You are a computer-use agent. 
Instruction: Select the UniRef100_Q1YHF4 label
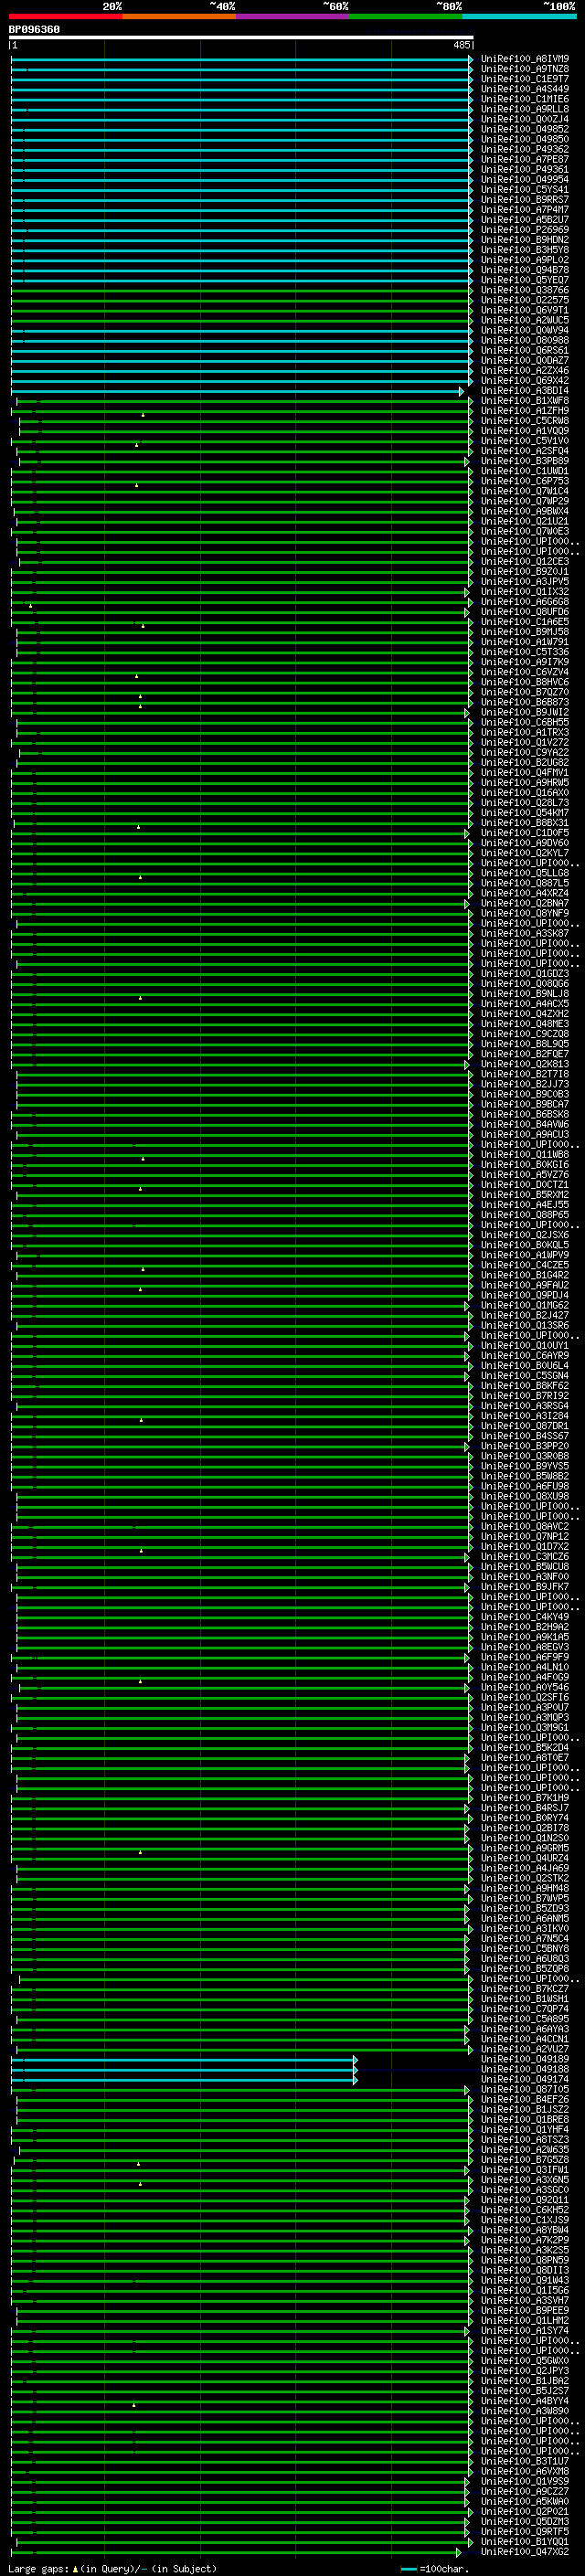click(x=525, y=2129)
